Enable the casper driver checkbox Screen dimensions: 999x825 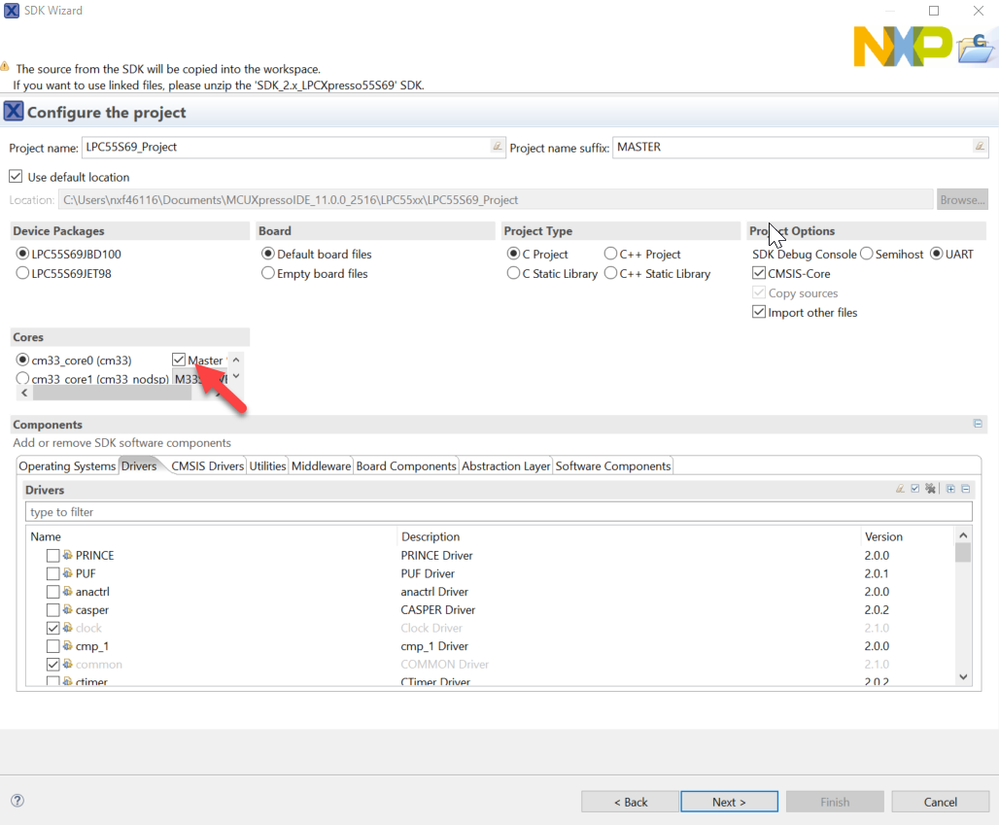pyautogui.click(x=53, y=610)
